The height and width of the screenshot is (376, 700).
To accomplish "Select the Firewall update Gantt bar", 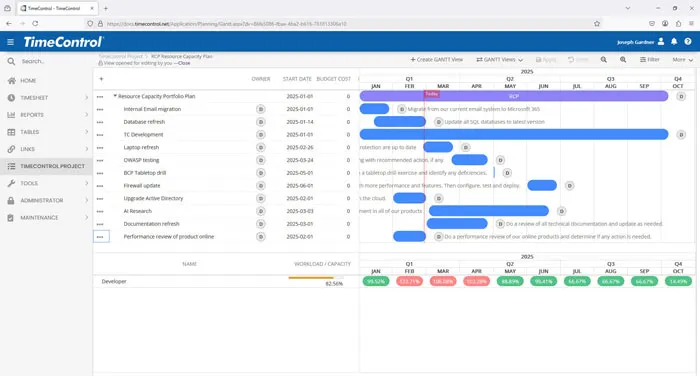I will 542,185.
